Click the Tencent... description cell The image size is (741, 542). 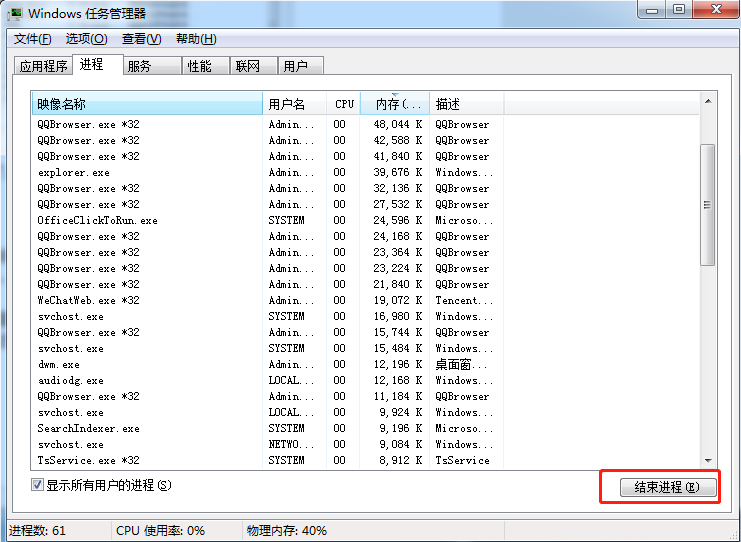click(464, 300)
